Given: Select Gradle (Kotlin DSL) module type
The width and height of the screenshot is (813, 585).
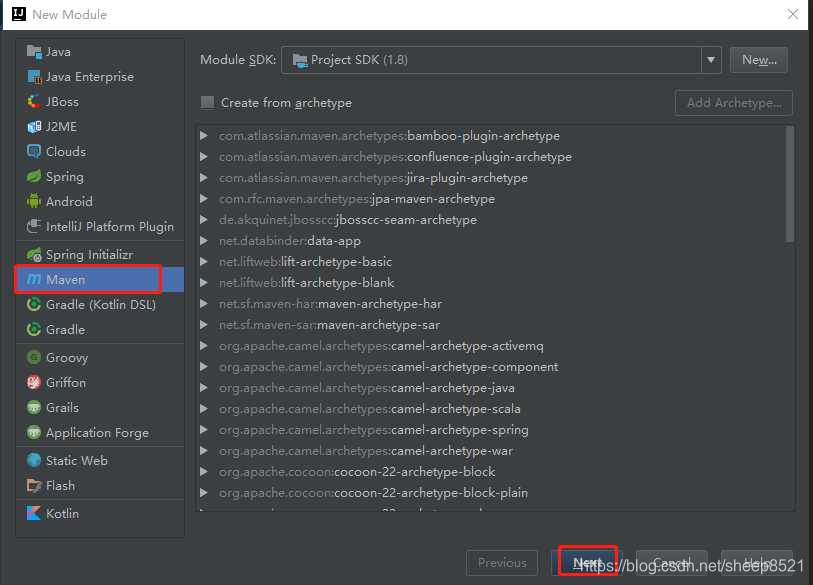Looking at the screenshot, I should click(x=100, y=304).
